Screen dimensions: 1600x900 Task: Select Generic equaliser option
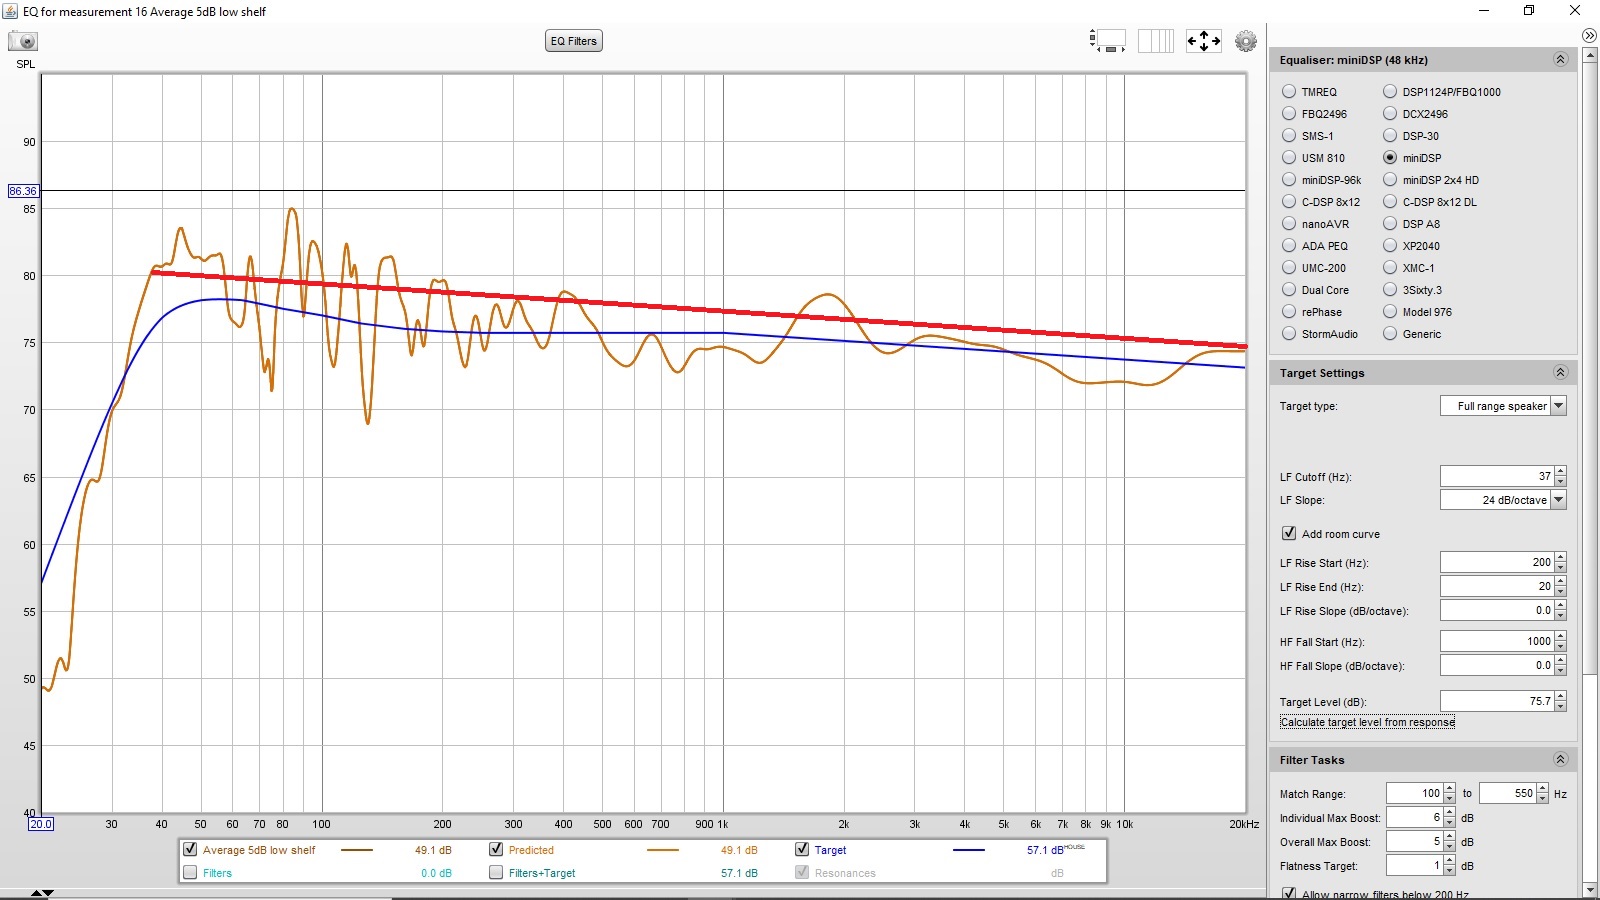(1390, 334)
